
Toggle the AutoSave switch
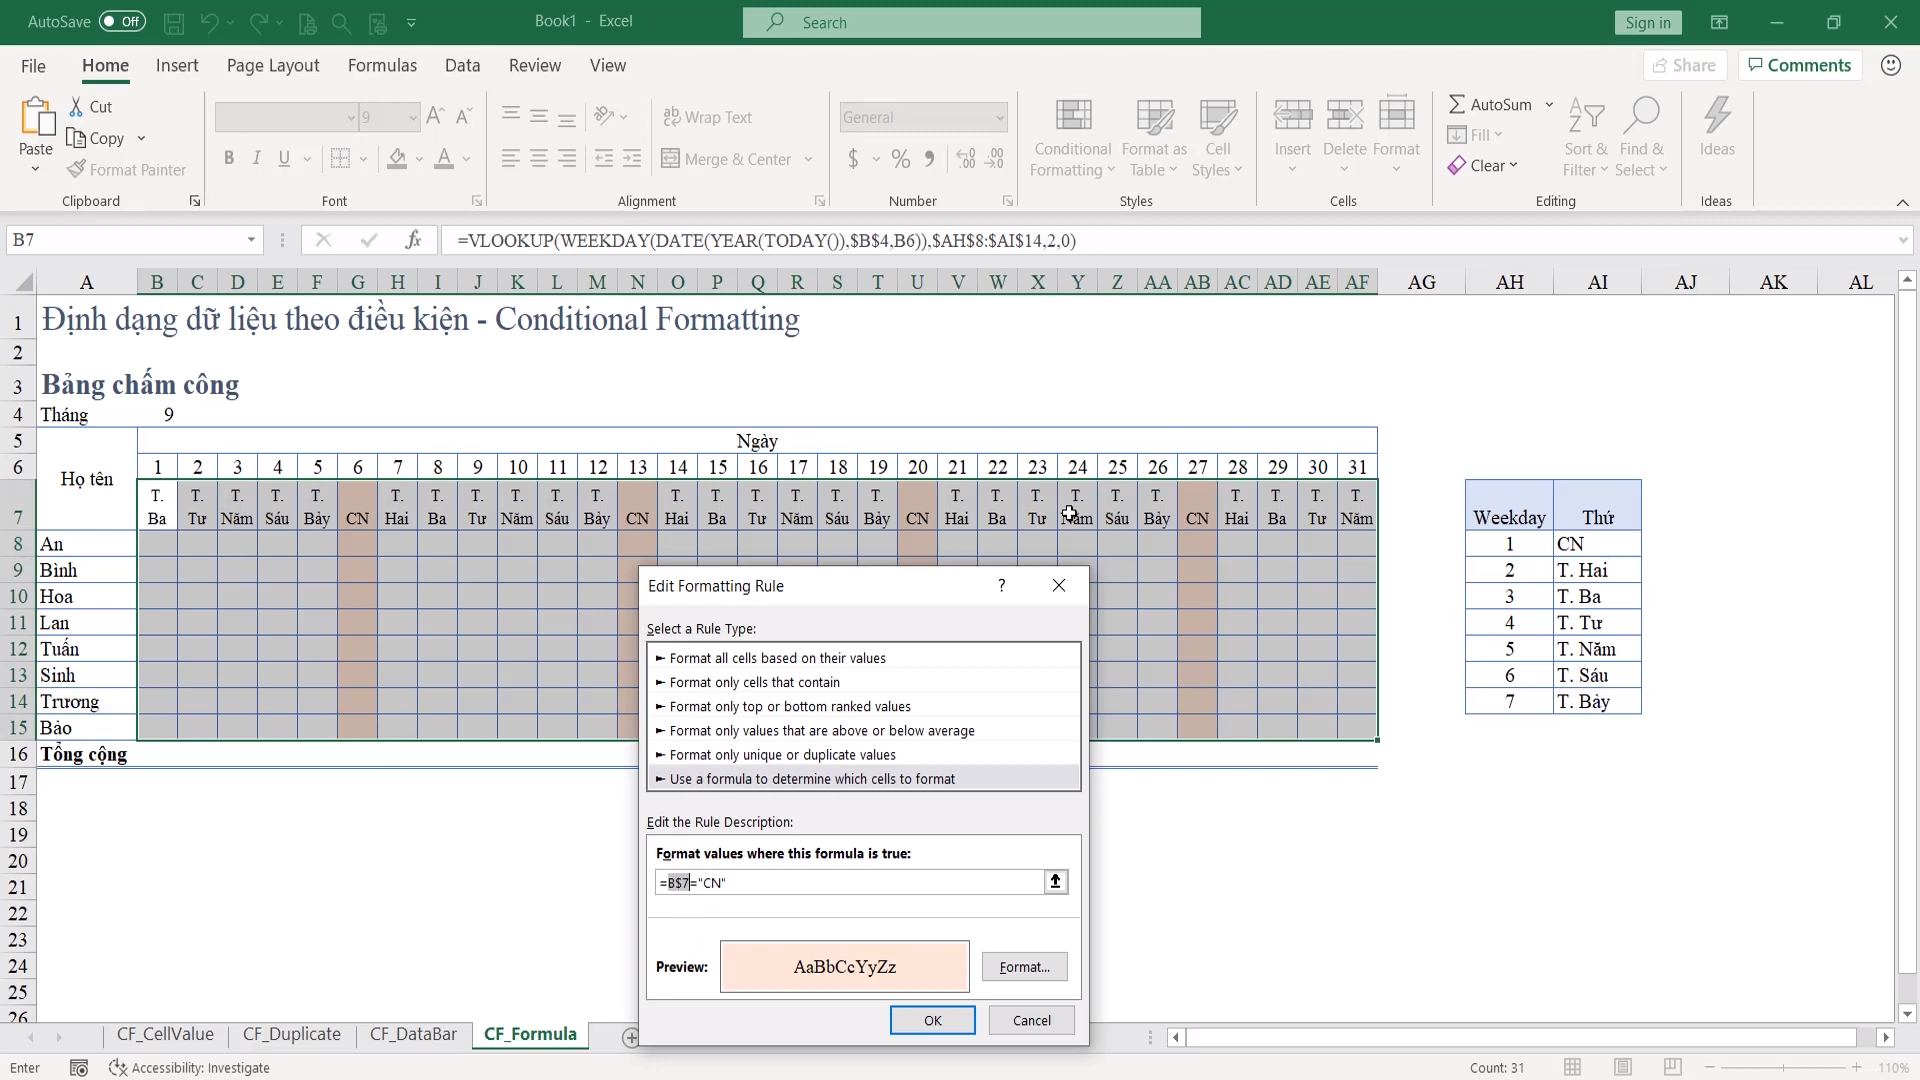point(122,21)
